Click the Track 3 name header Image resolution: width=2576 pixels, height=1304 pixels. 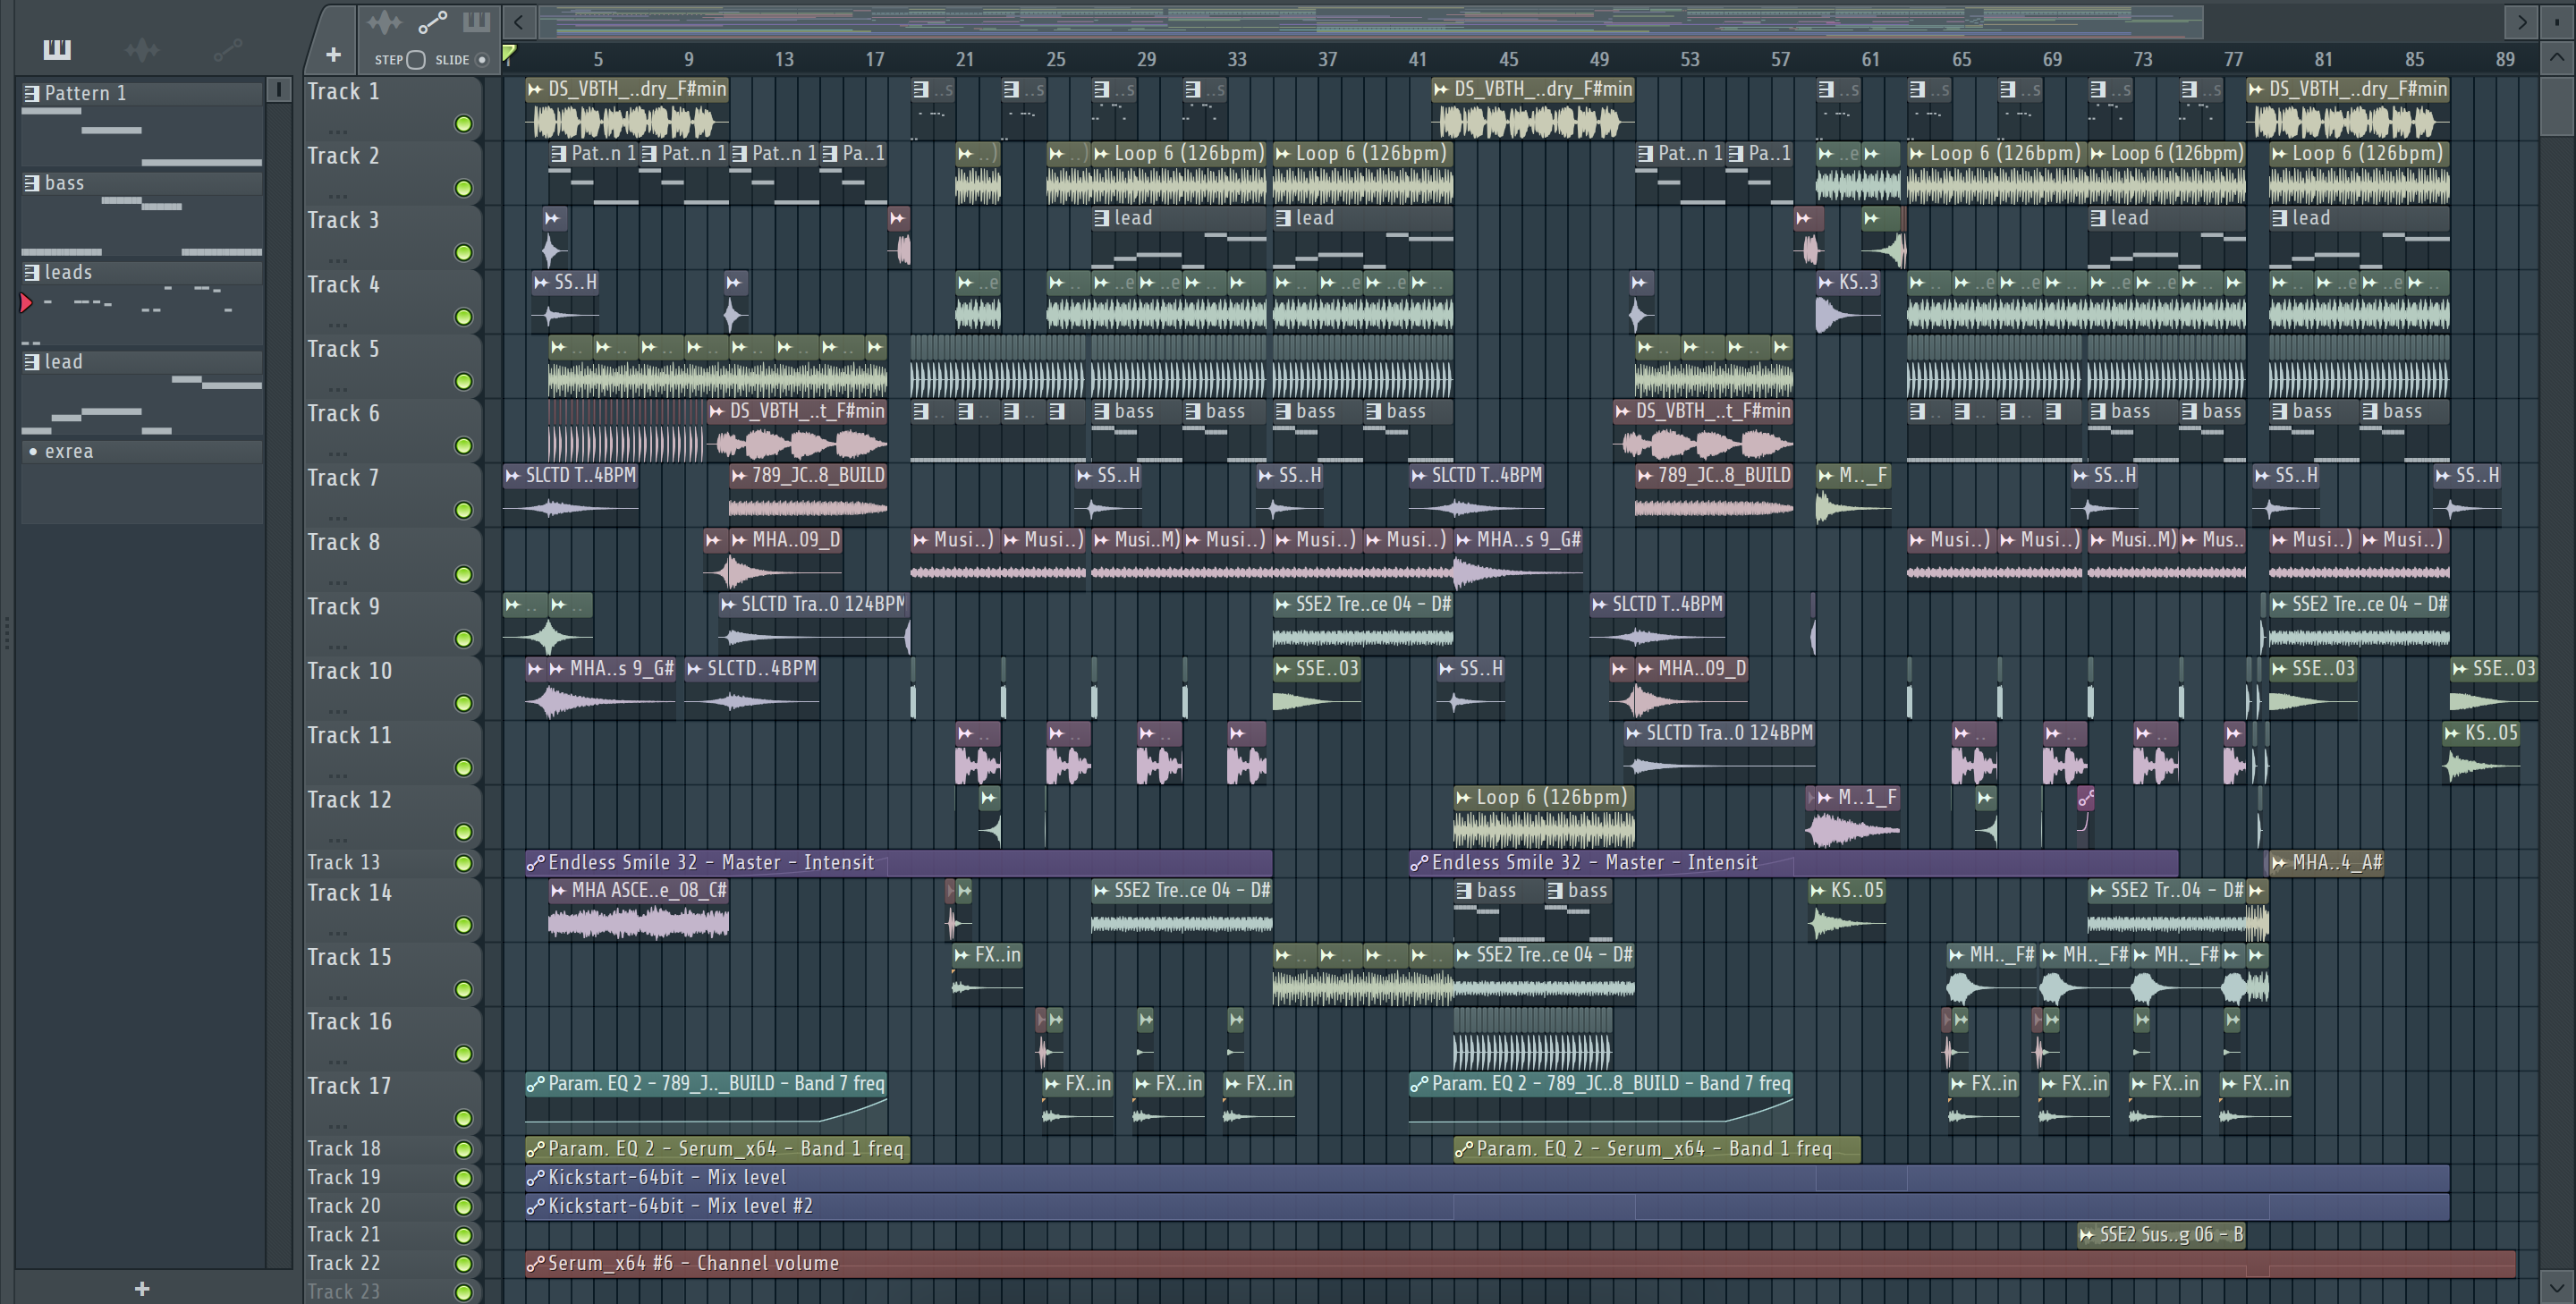pyautogui.click(x=343, y=220)
